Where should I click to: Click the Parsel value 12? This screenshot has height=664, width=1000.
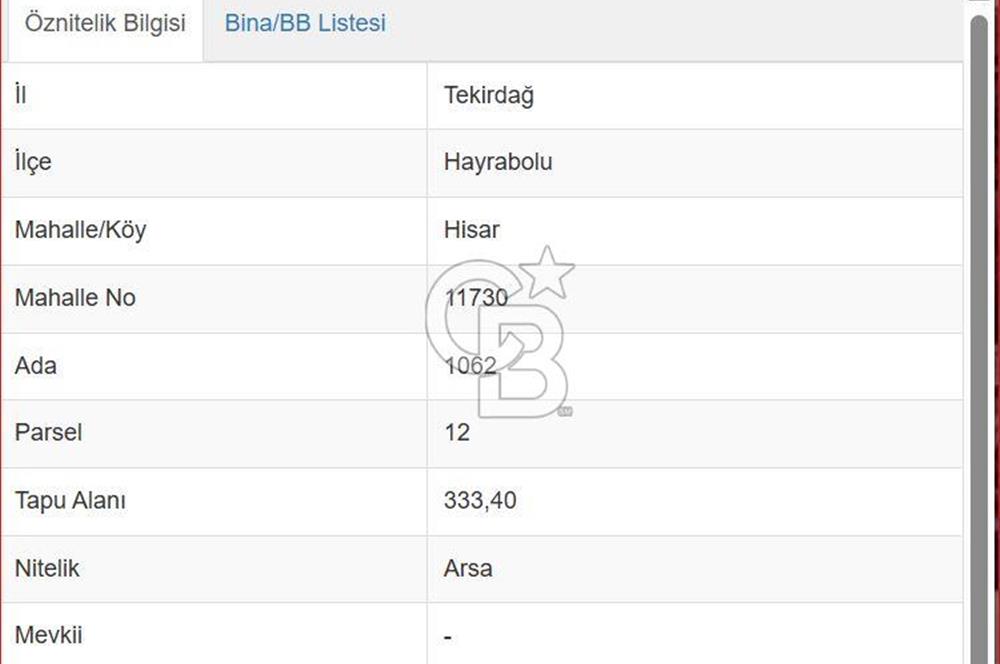pos(457,434)
